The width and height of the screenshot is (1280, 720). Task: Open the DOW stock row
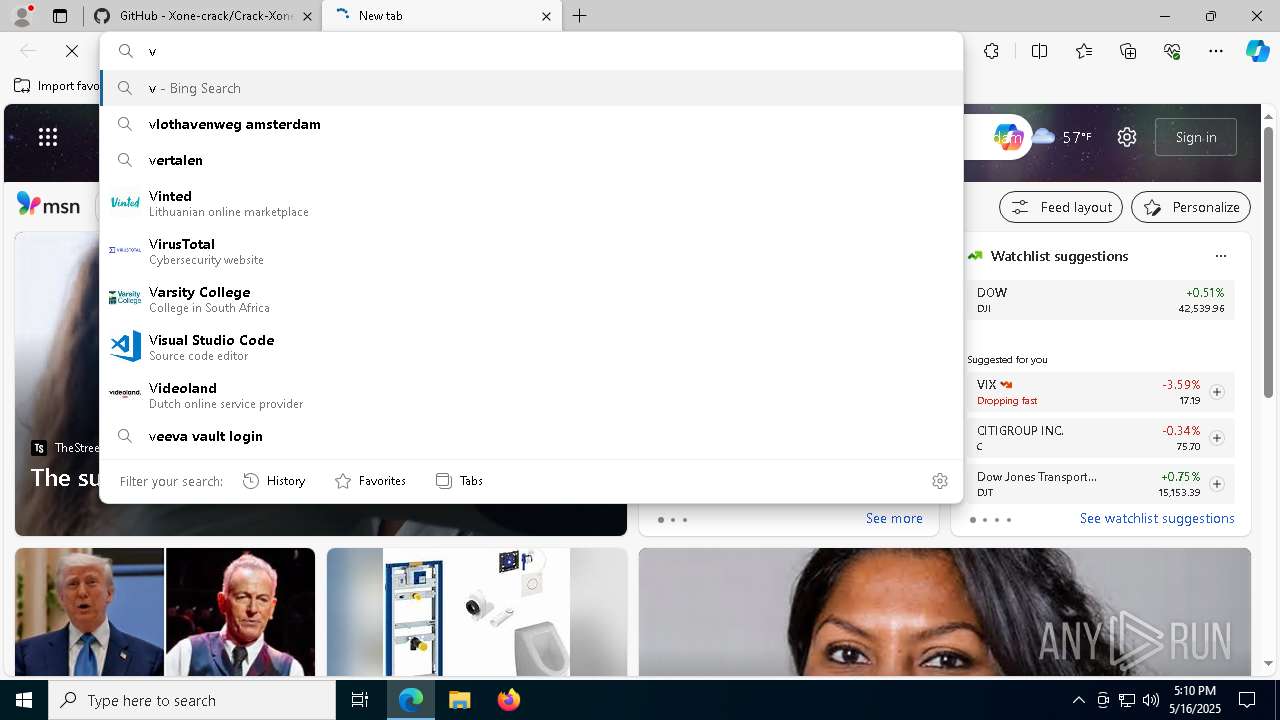click(1101, 300)
